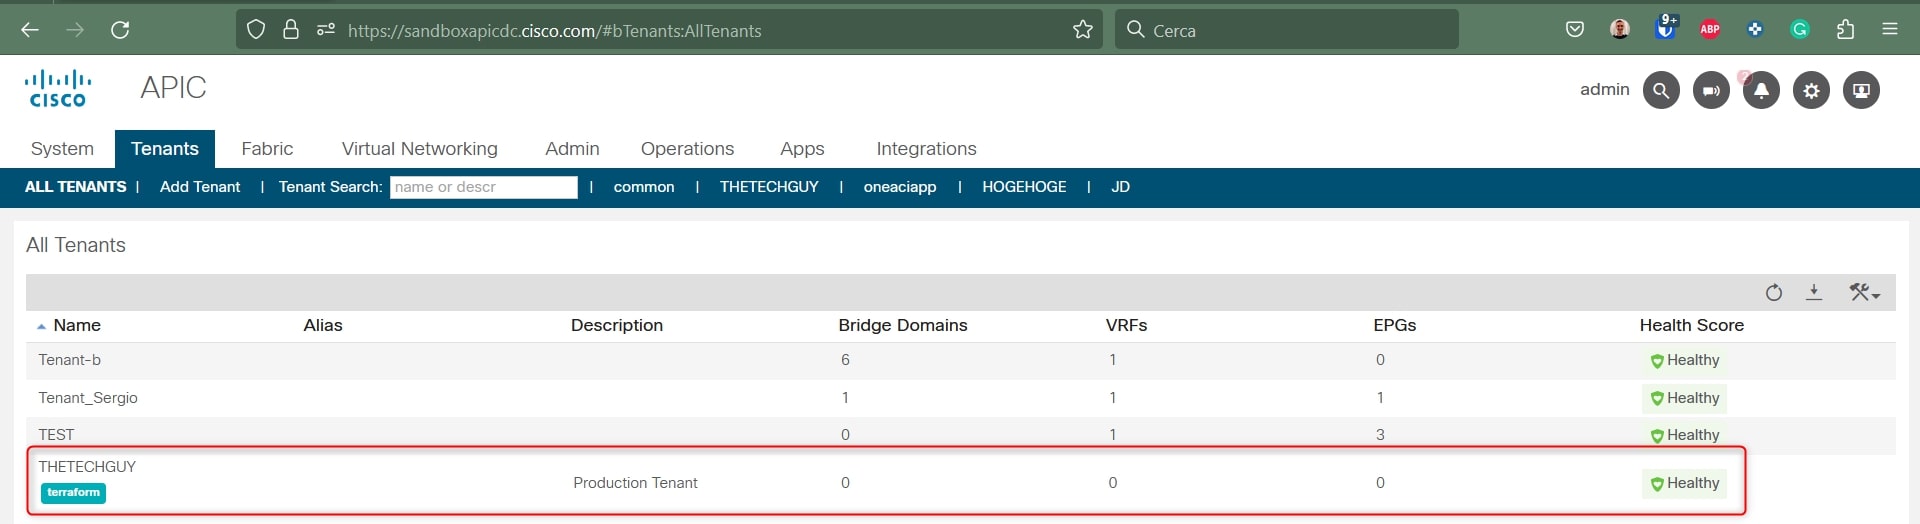Open the Firefox hamburger menu
The width and height of the screenshot is (1920, 524).
(x=1889, y=30)
